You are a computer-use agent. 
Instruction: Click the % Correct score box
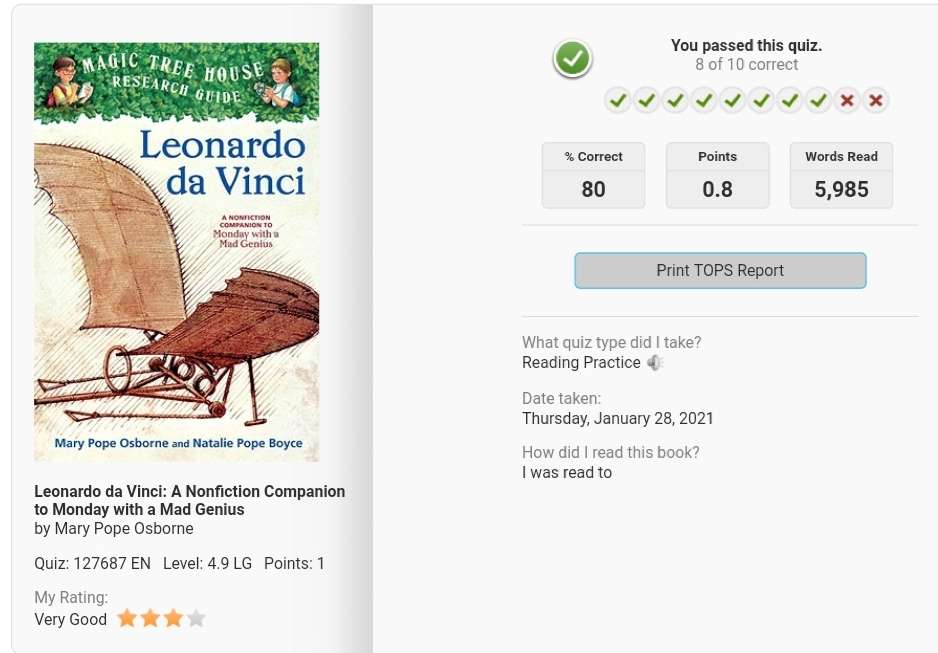coord(593,175)
